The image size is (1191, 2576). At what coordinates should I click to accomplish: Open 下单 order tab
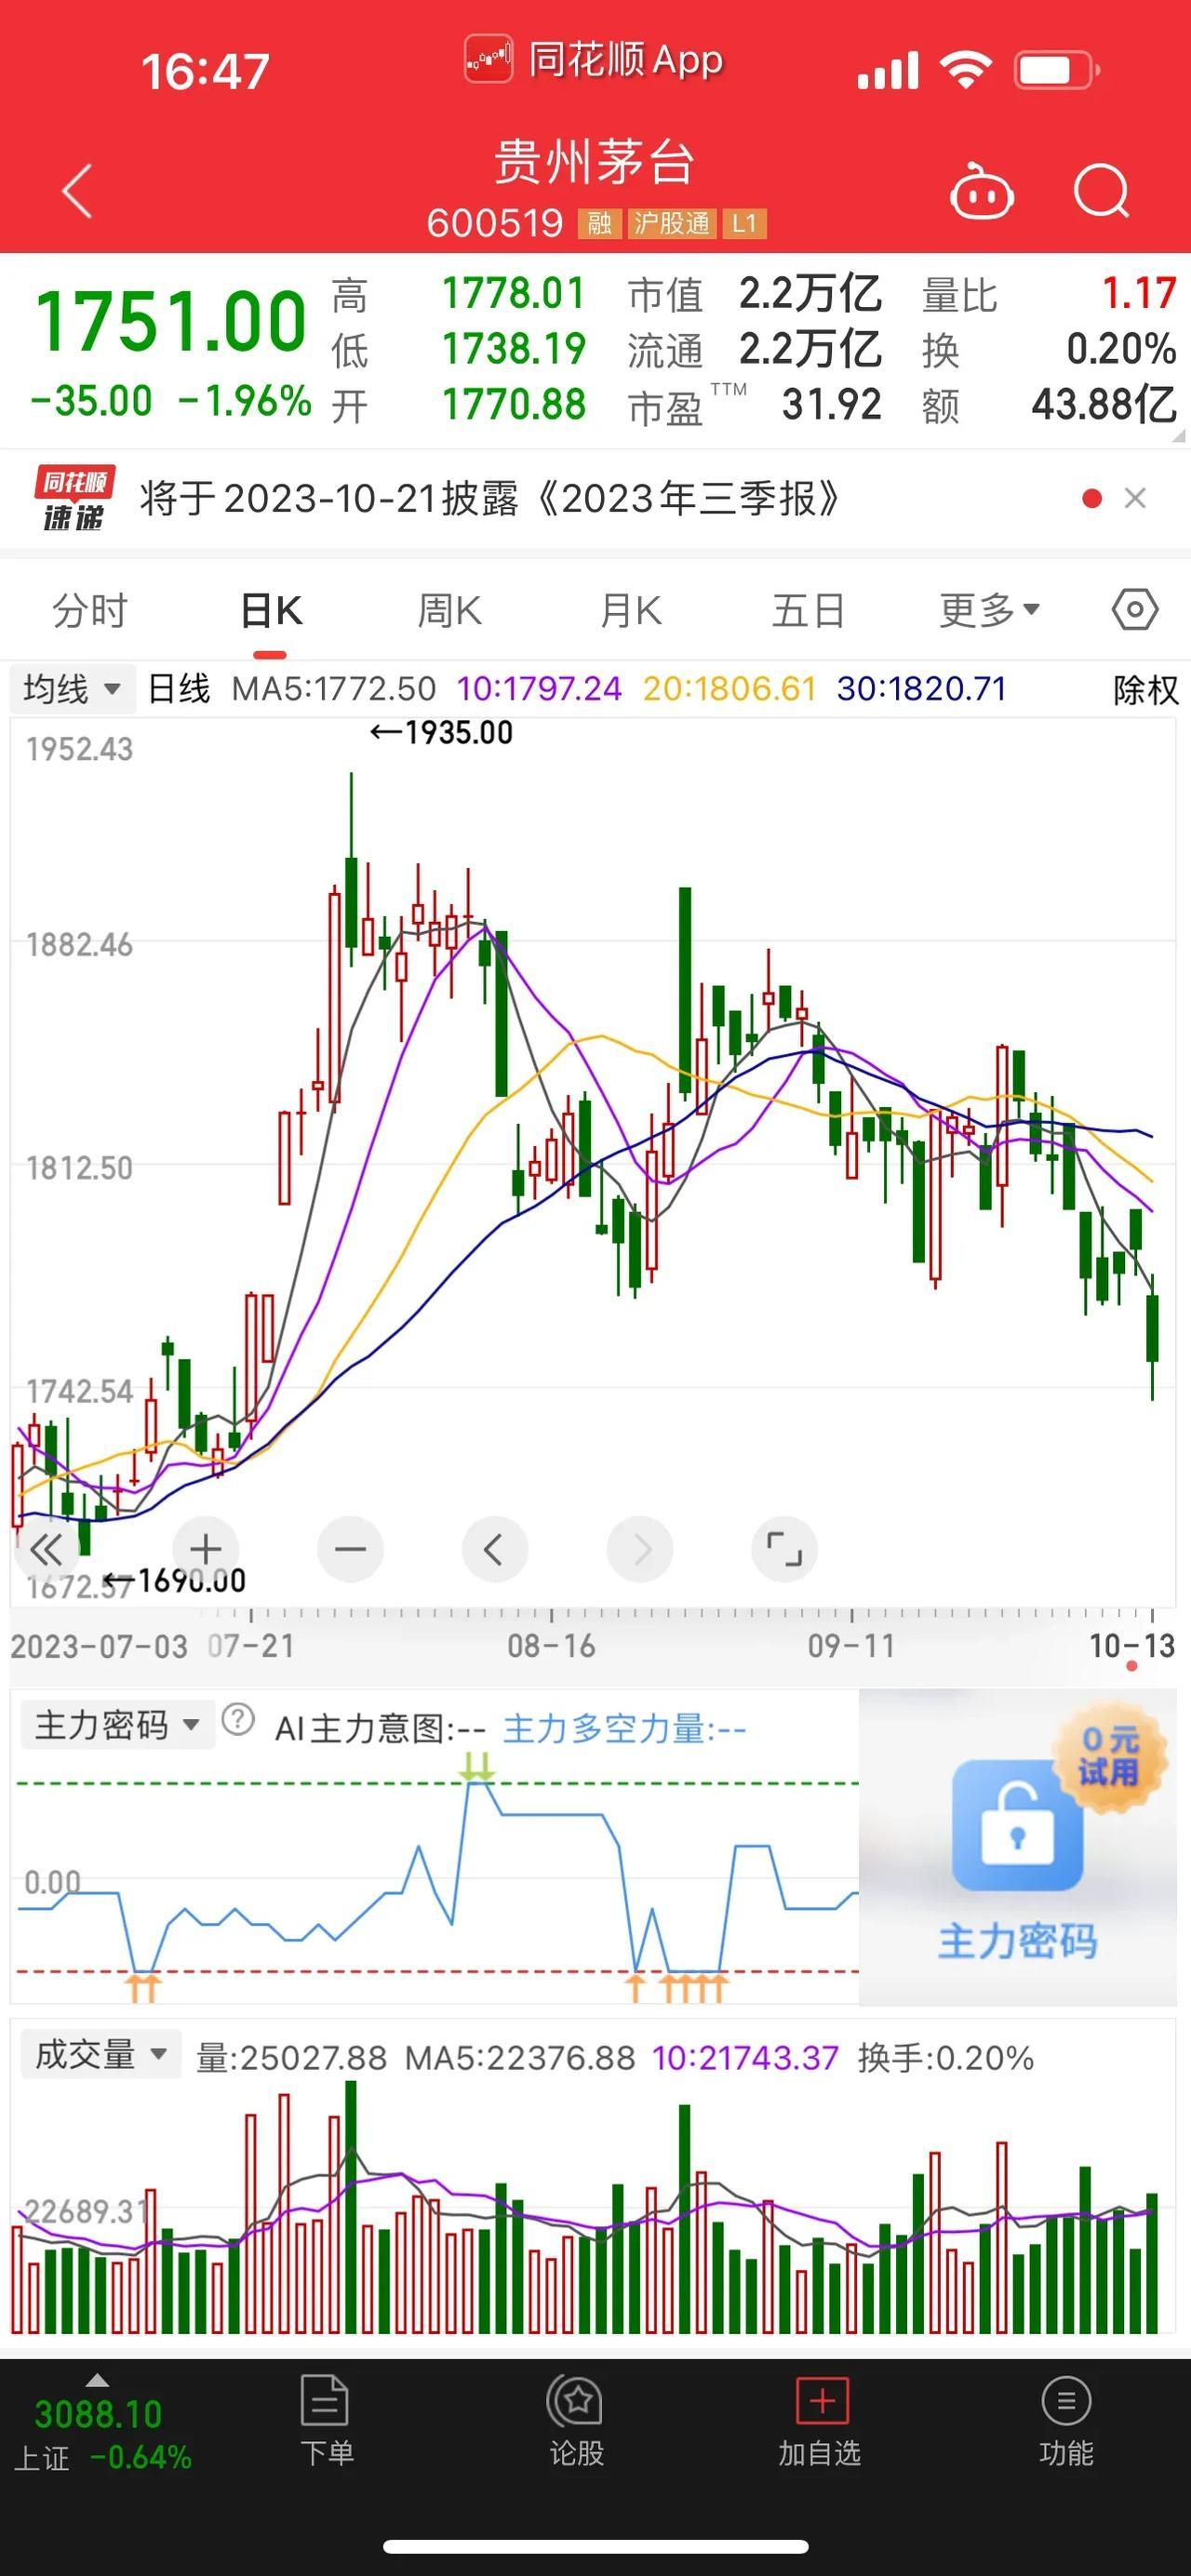[x=326, y=2420]
